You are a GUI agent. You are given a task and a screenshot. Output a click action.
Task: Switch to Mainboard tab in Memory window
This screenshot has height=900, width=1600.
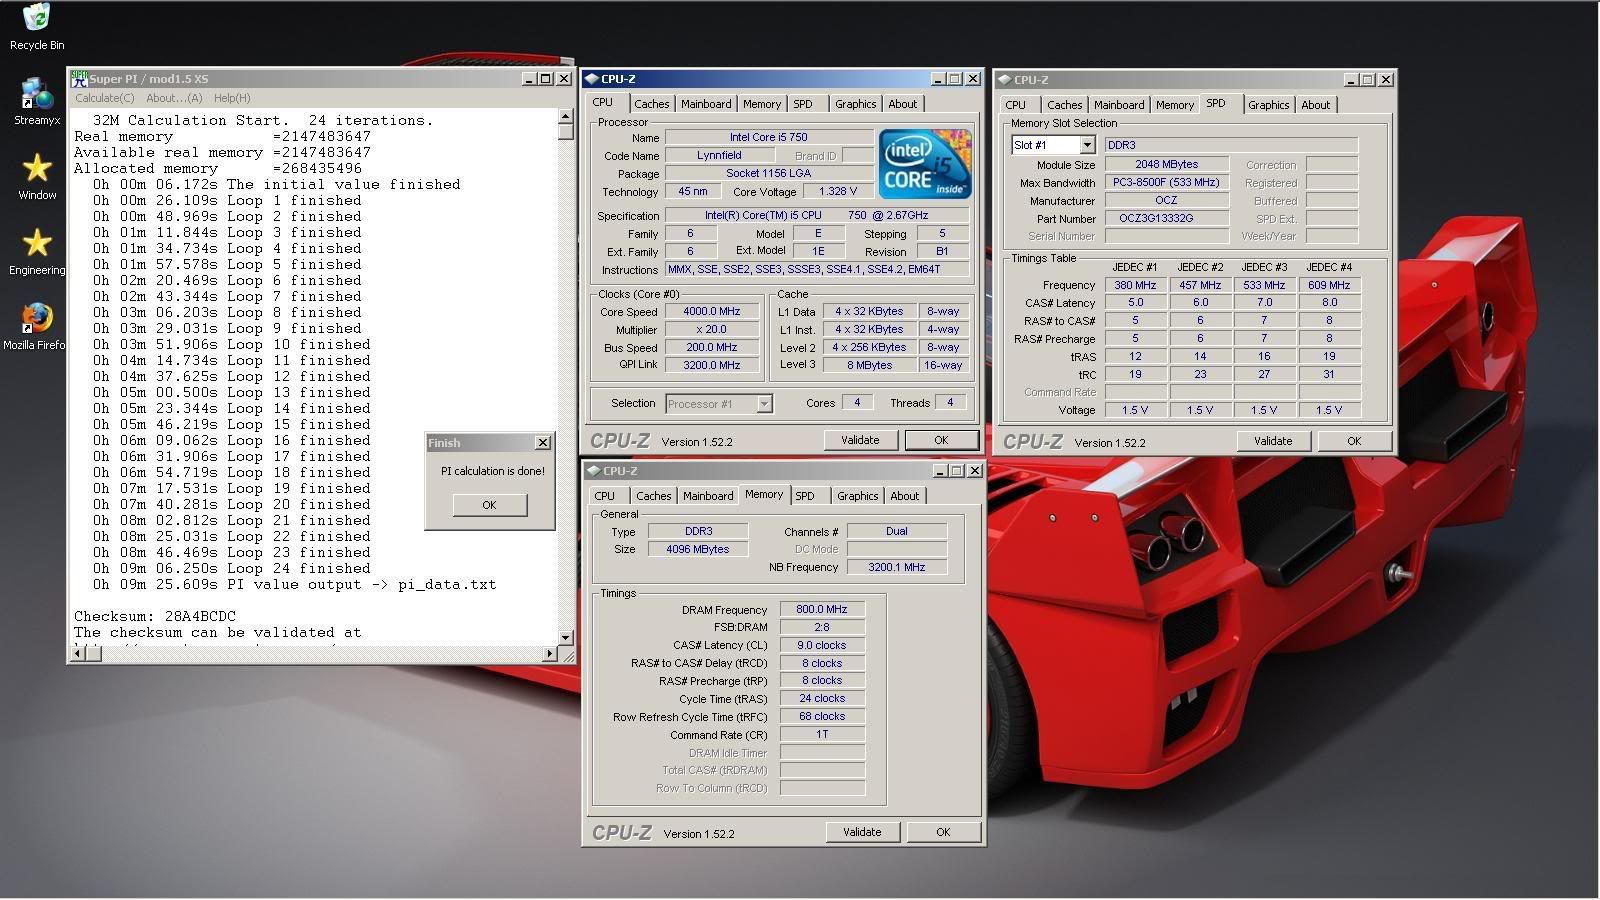707,496
